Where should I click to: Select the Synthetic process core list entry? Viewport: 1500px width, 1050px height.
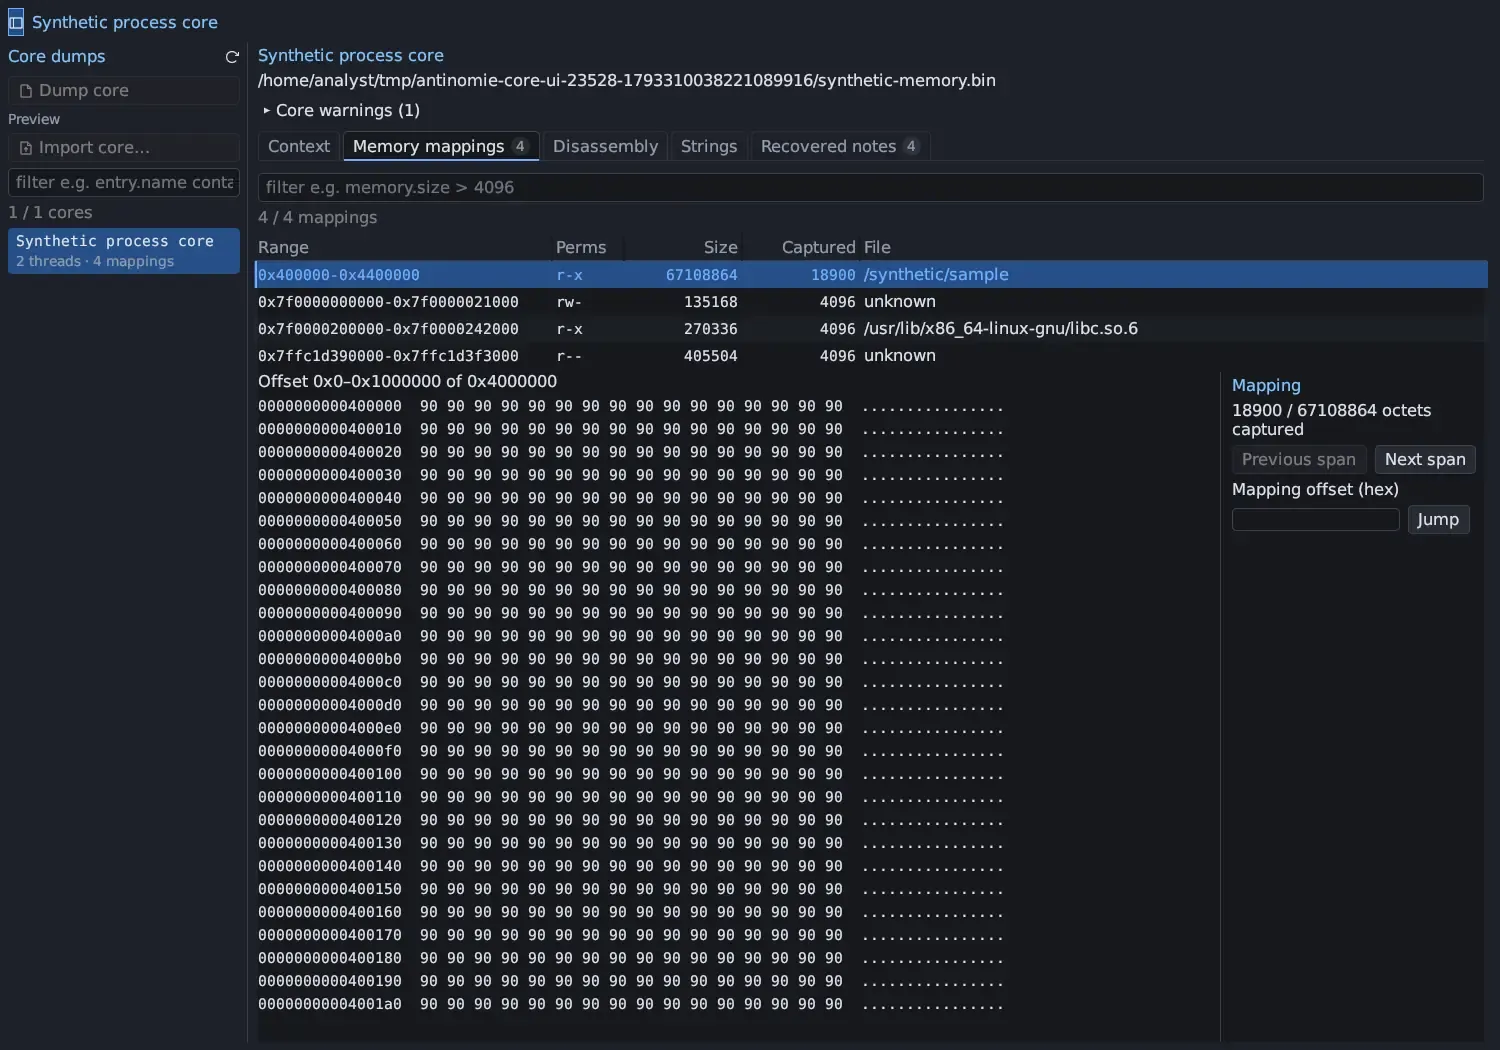point(124,251)
